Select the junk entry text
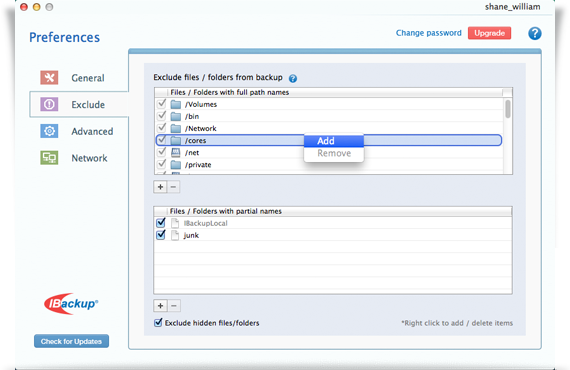The width and height of the screenshot is (570, 370). click(191, 236)
